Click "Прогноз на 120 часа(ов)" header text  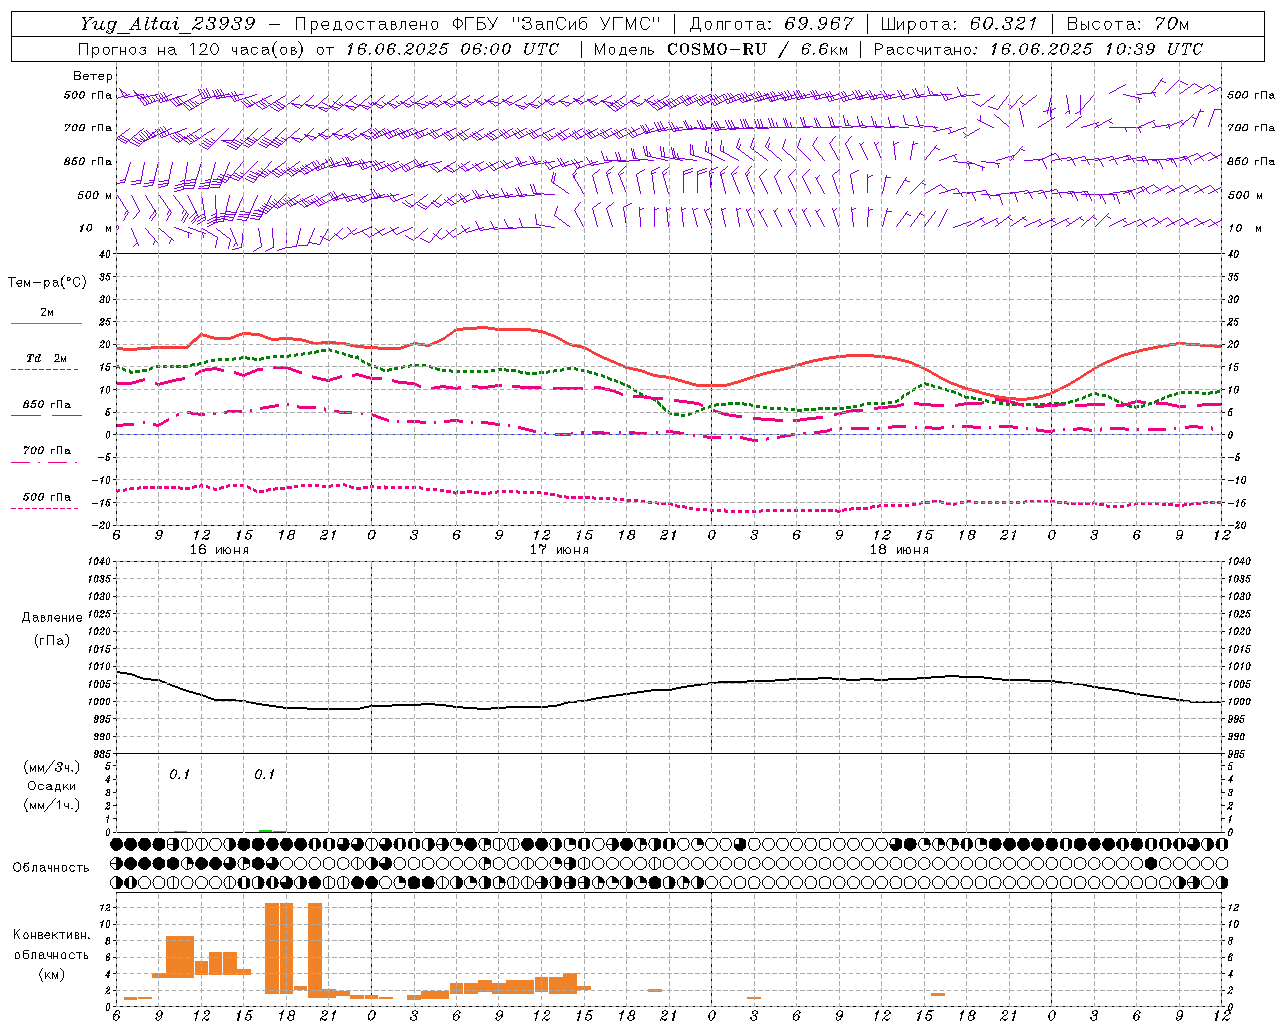[x=193, y=49]
